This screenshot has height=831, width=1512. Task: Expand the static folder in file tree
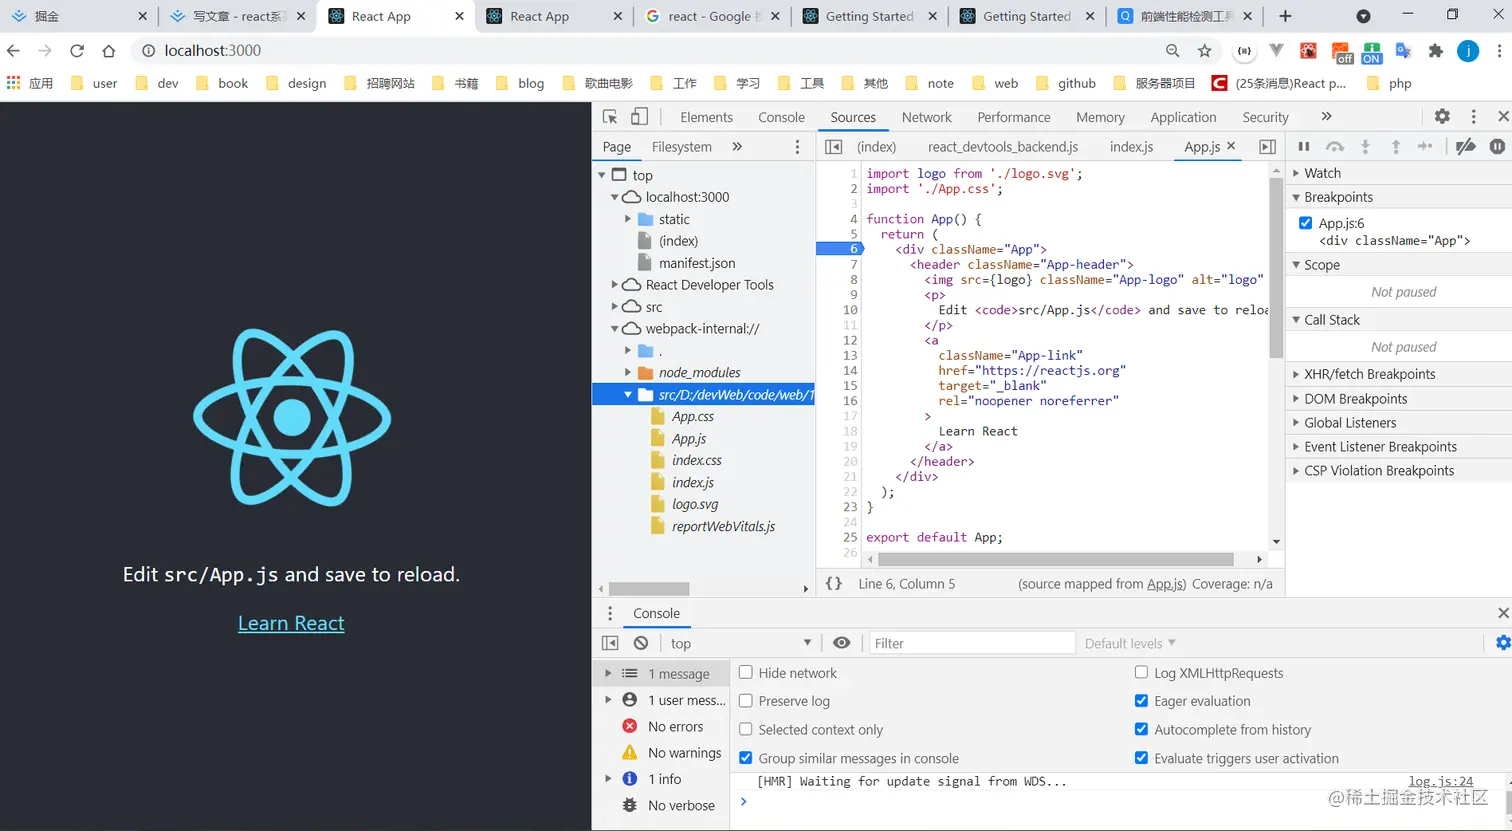(x=628, y=219)
